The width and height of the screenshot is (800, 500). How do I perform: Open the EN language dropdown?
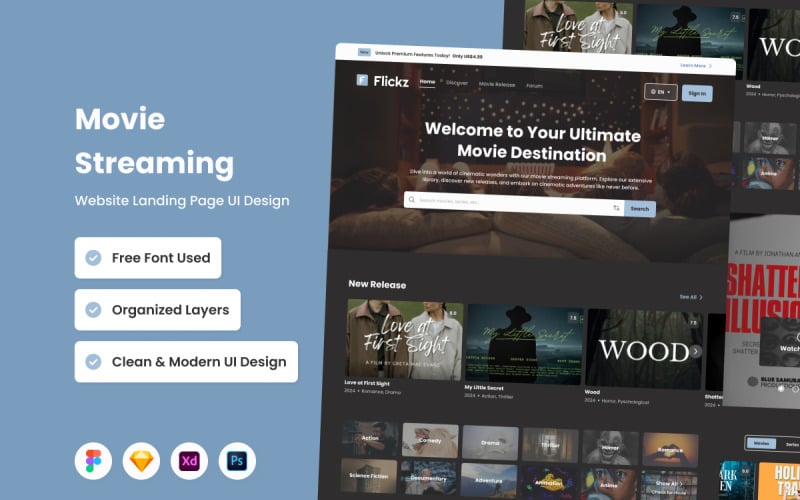click(661, 92)
